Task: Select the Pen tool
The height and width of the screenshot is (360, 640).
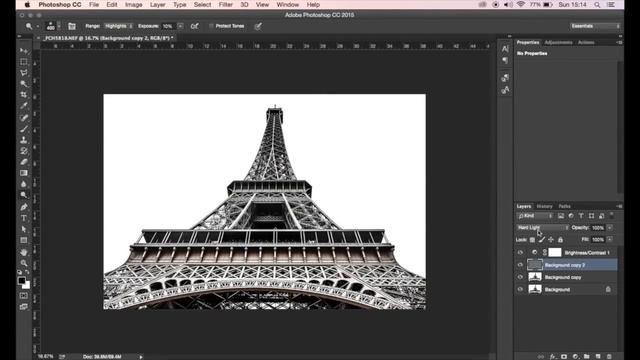Action: tap(24, 207)
